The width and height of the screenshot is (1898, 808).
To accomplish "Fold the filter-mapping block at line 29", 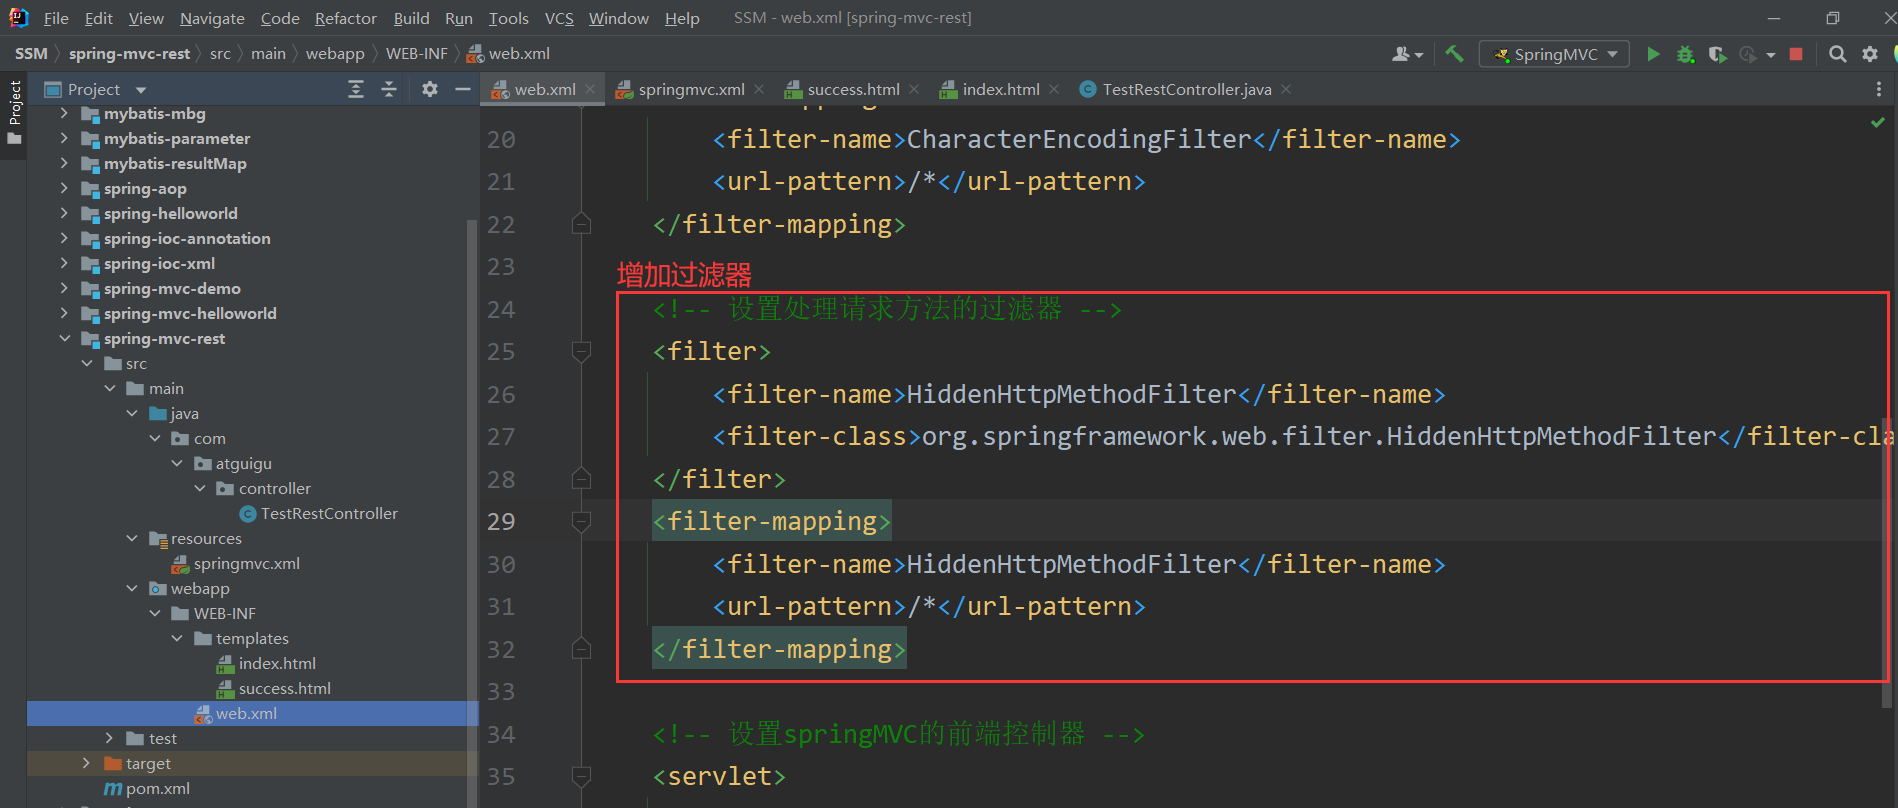I will tap(581, 521).
